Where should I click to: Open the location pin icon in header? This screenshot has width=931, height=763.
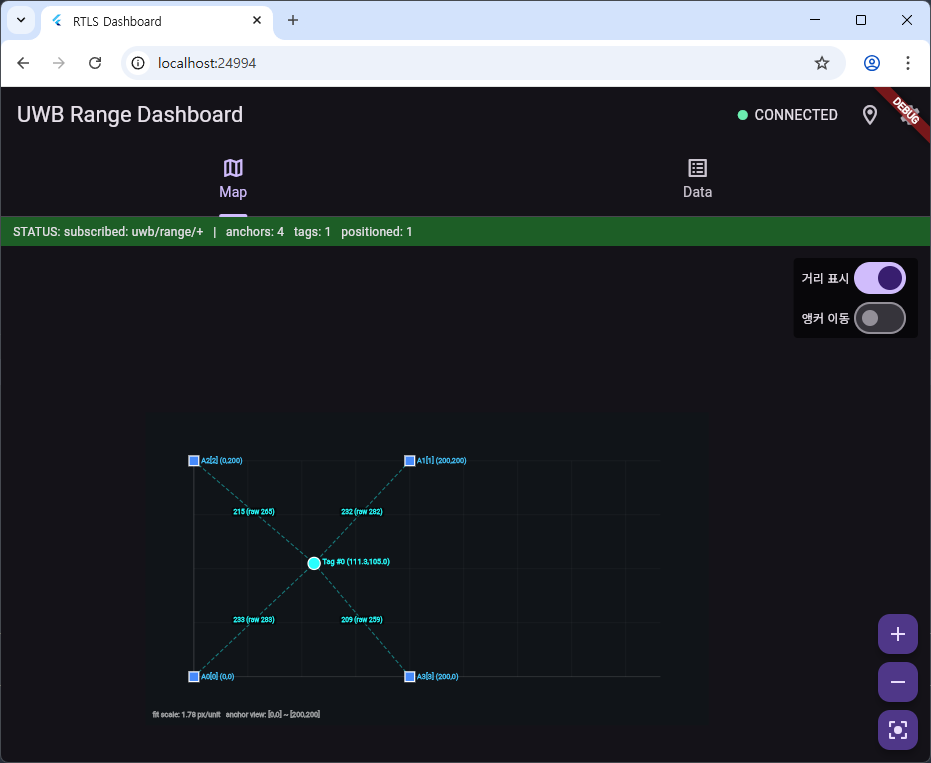click(869, 115)
